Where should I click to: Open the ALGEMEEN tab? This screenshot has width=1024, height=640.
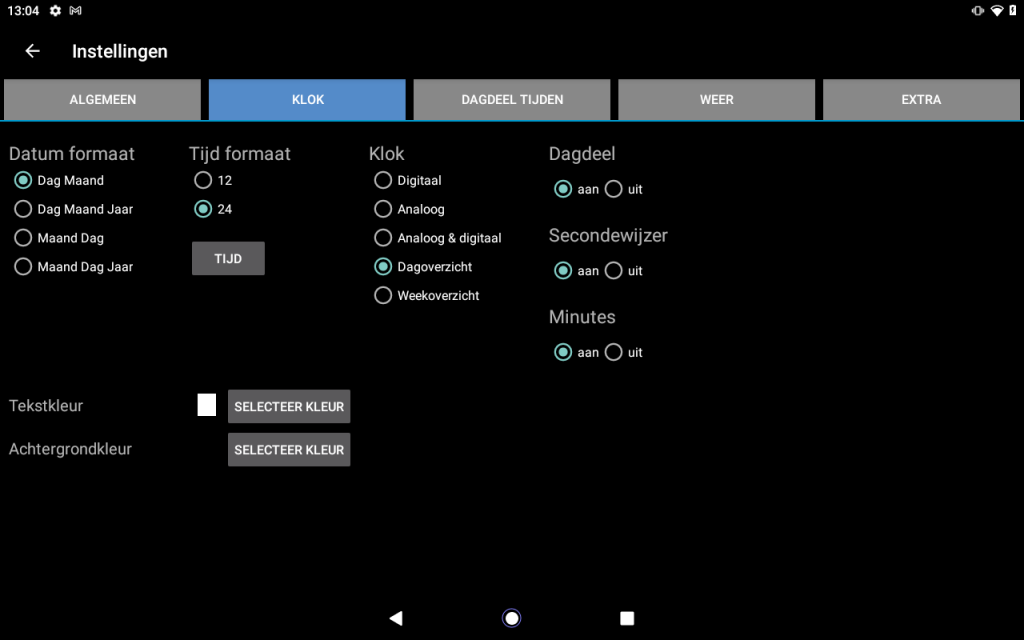[103, 100]
